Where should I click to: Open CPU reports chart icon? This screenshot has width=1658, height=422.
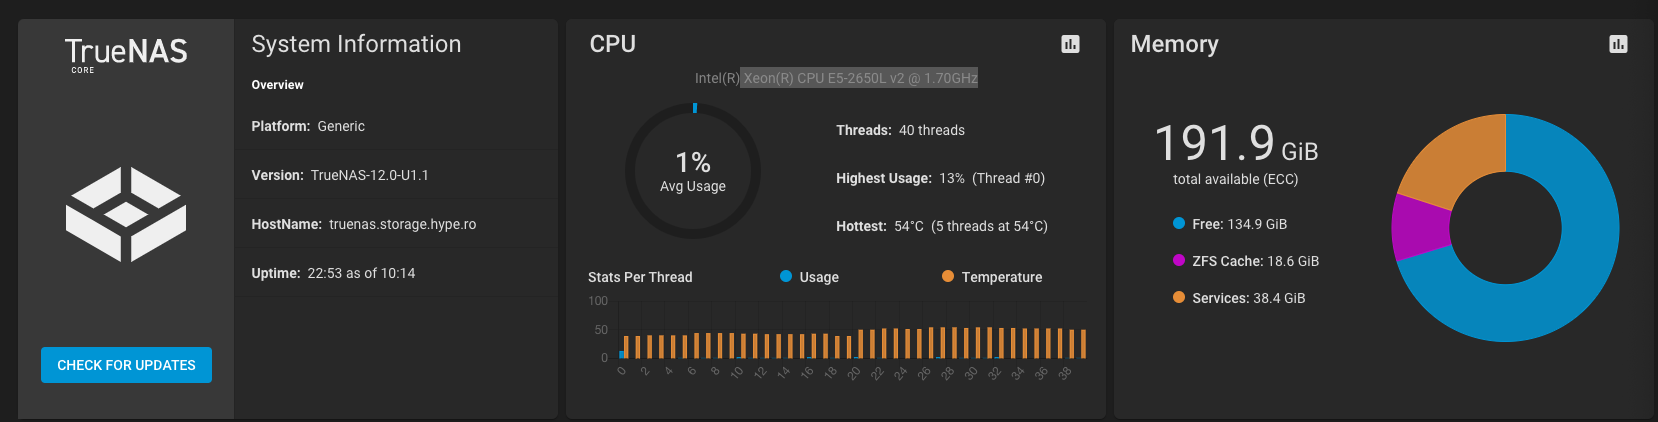1070,44
